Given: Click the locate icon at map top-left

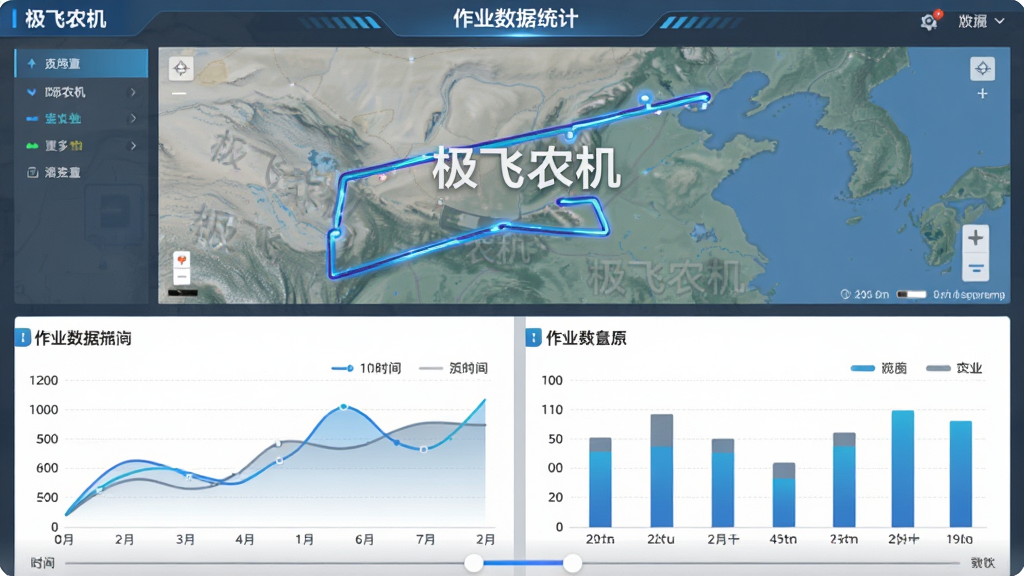Looking at the screenshot, I should tap(181, 68).
